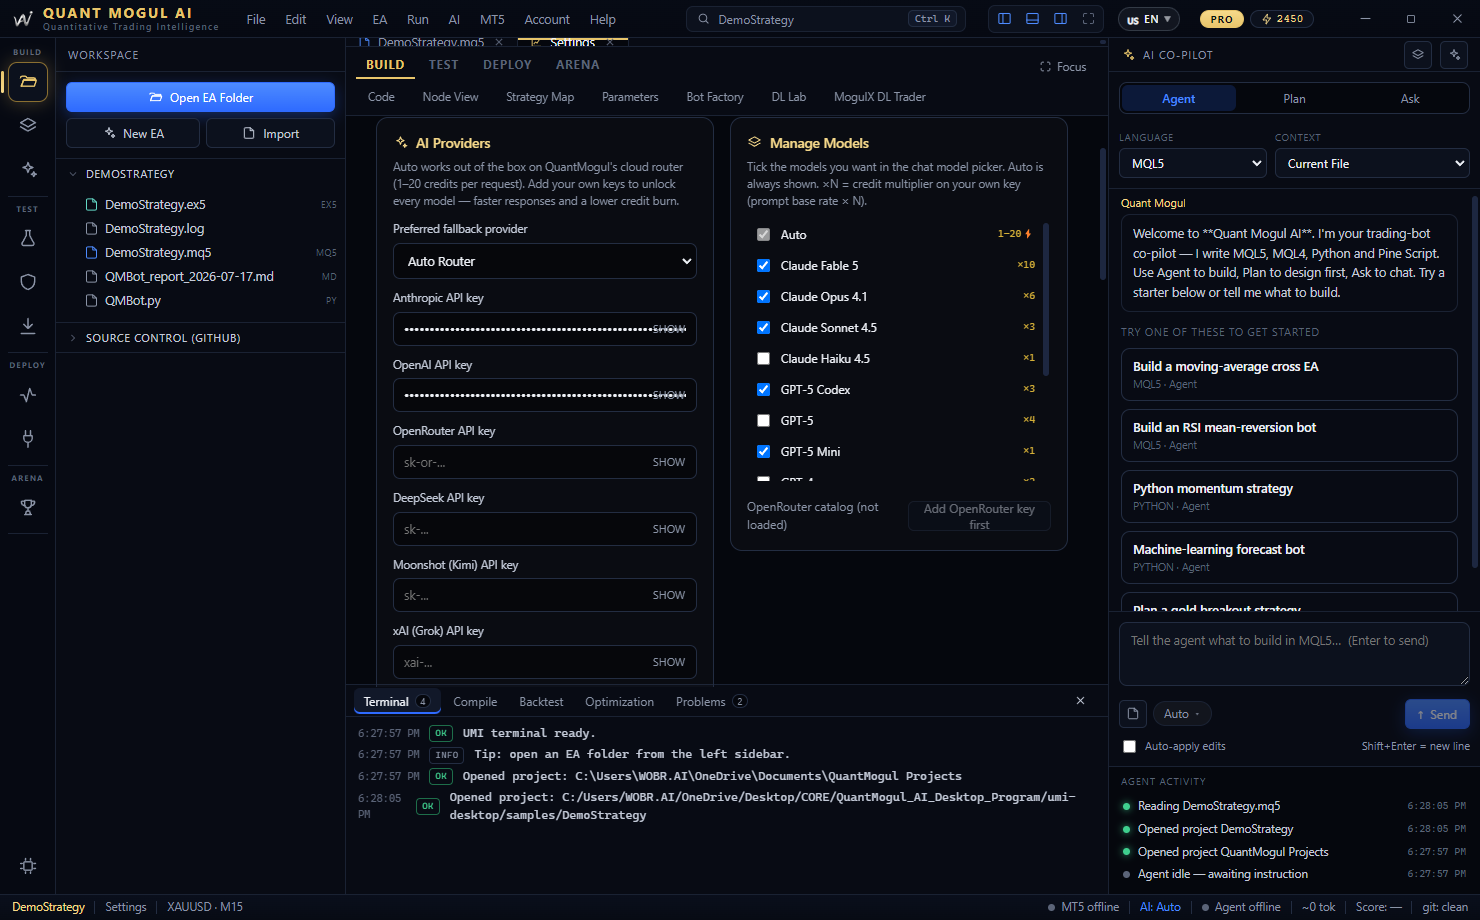Click Build a moving-average cross EA starter

tap(1289, 374)
